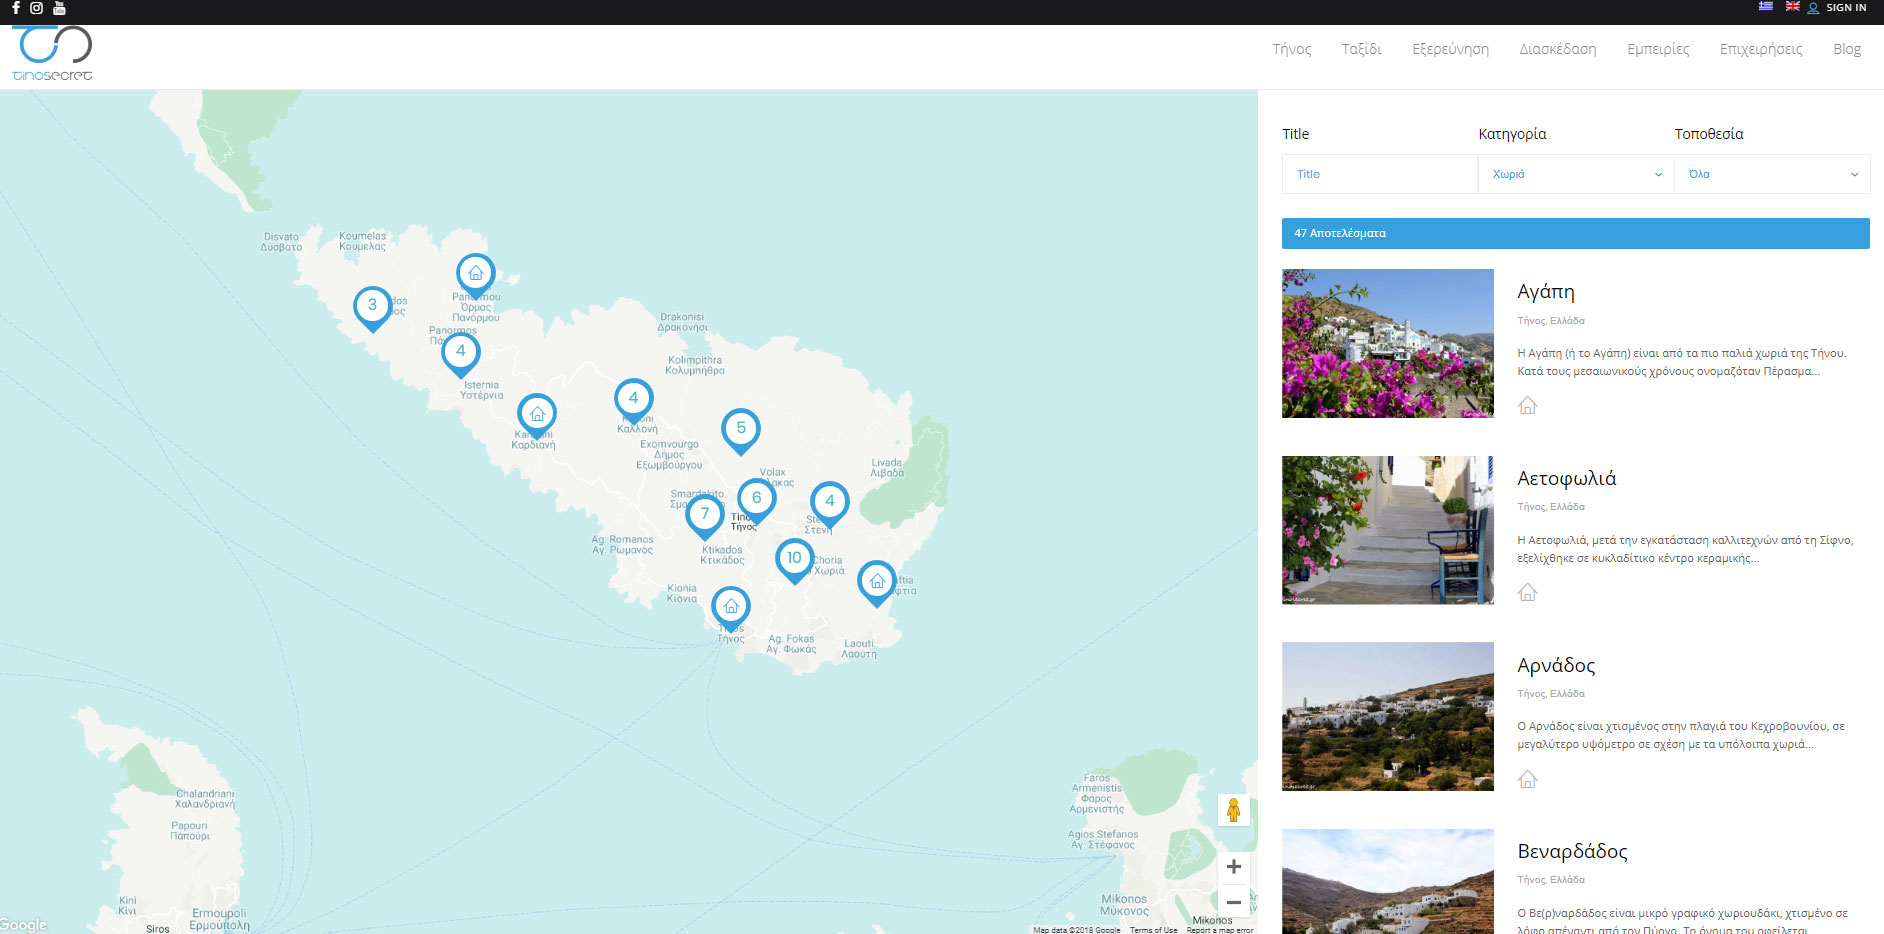The image size is (1884, 934).
Task: Open the Βεναρδάδος listing title
Action: coord(1572,852)
